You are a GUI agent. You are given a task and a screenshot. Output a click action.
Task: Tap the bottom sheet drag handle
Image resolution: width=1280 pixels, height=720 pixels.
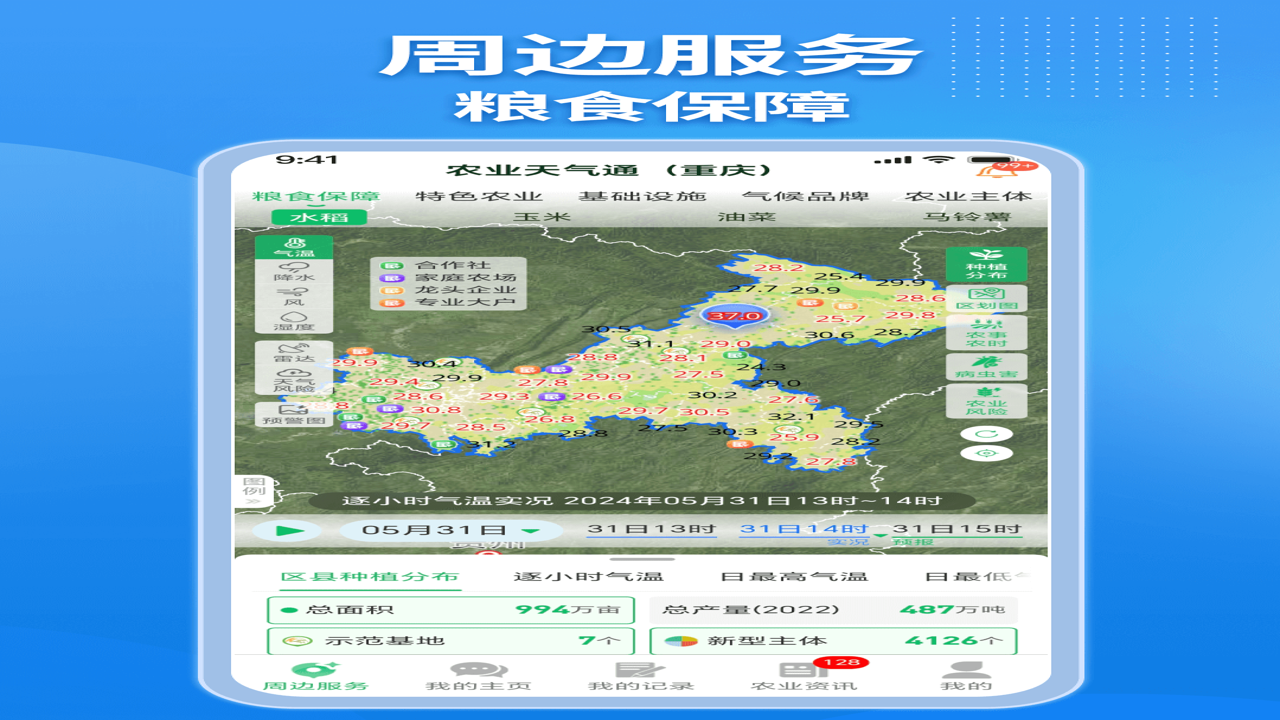click(641, 560)
